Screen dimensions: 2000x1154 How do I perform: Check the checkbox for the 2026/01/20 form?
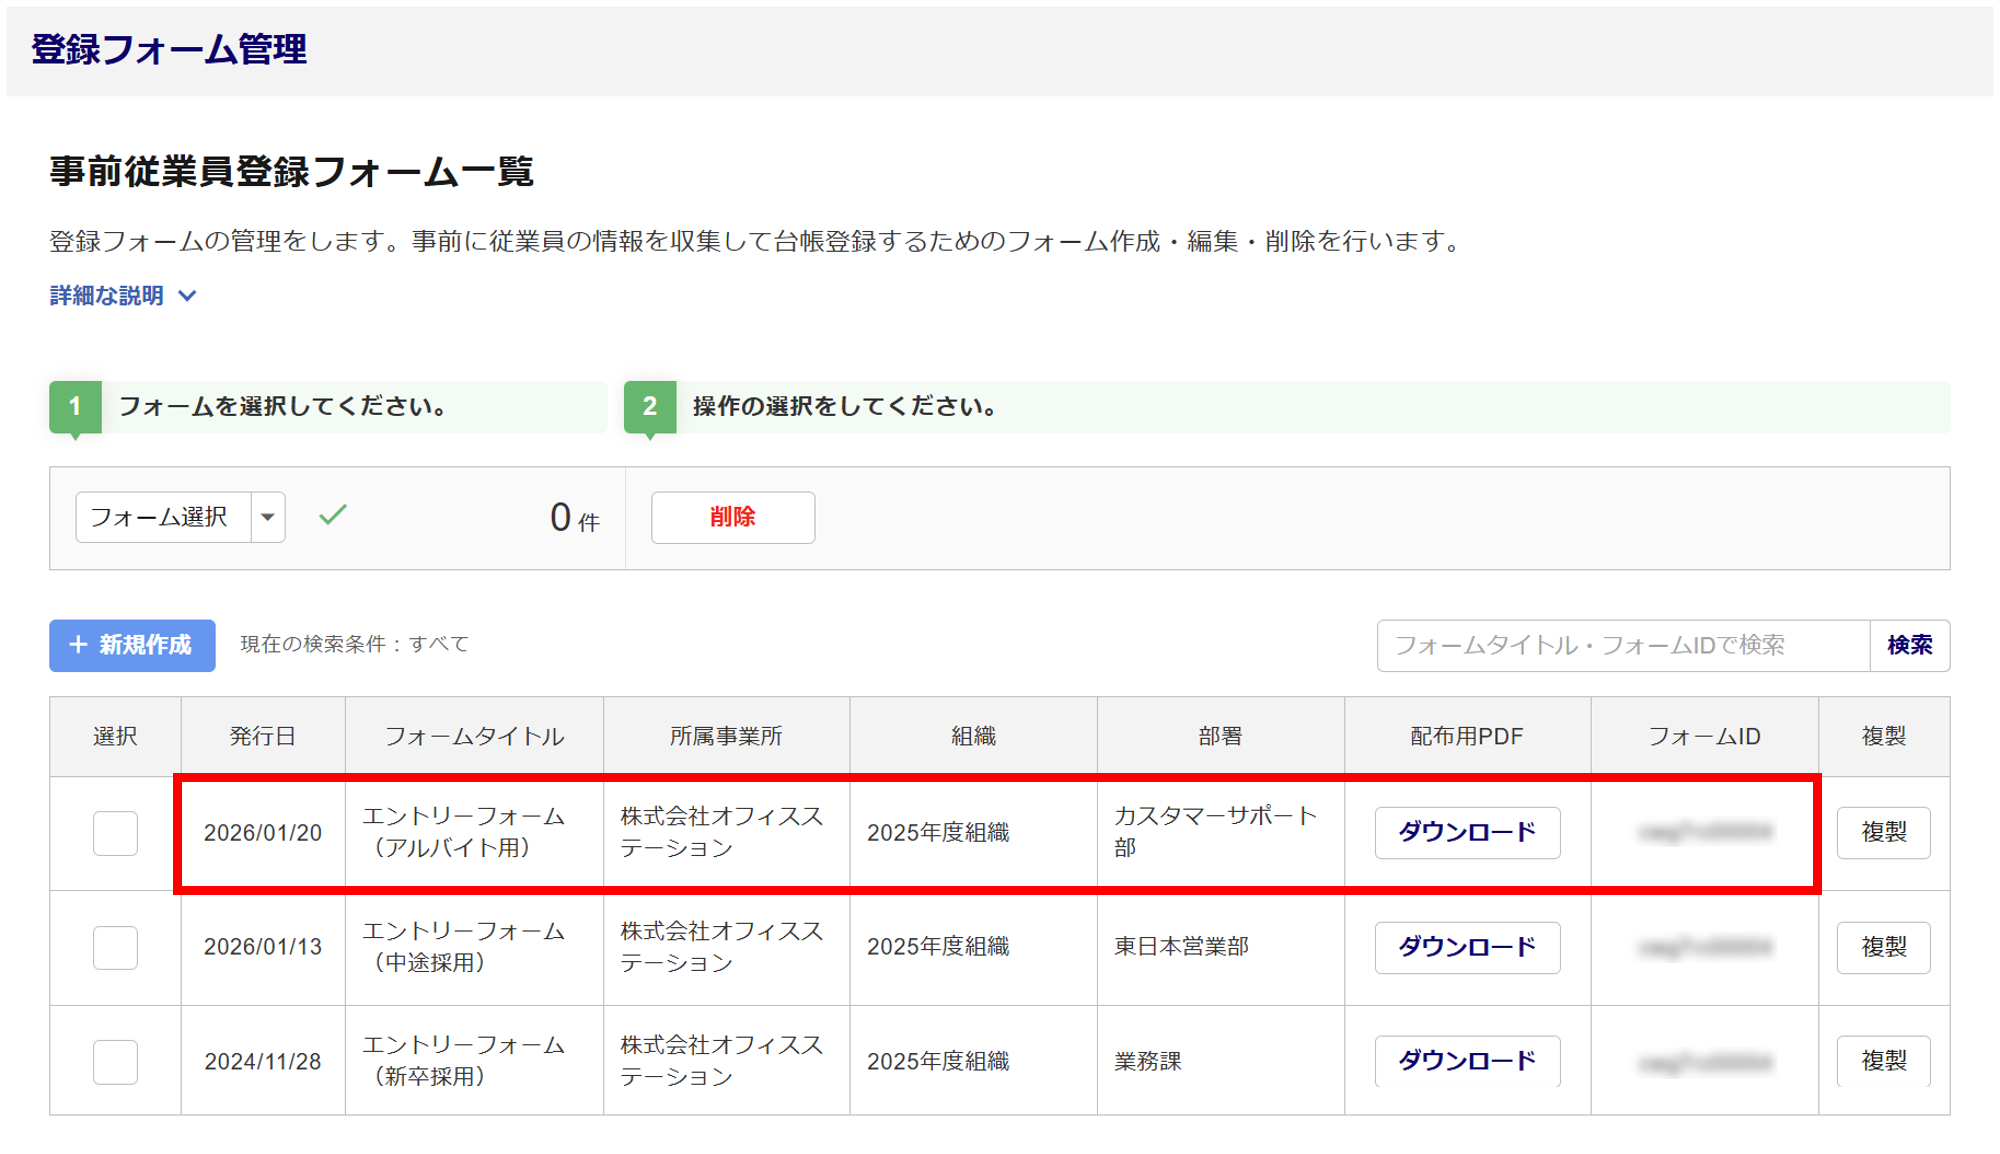pos(115,833)
